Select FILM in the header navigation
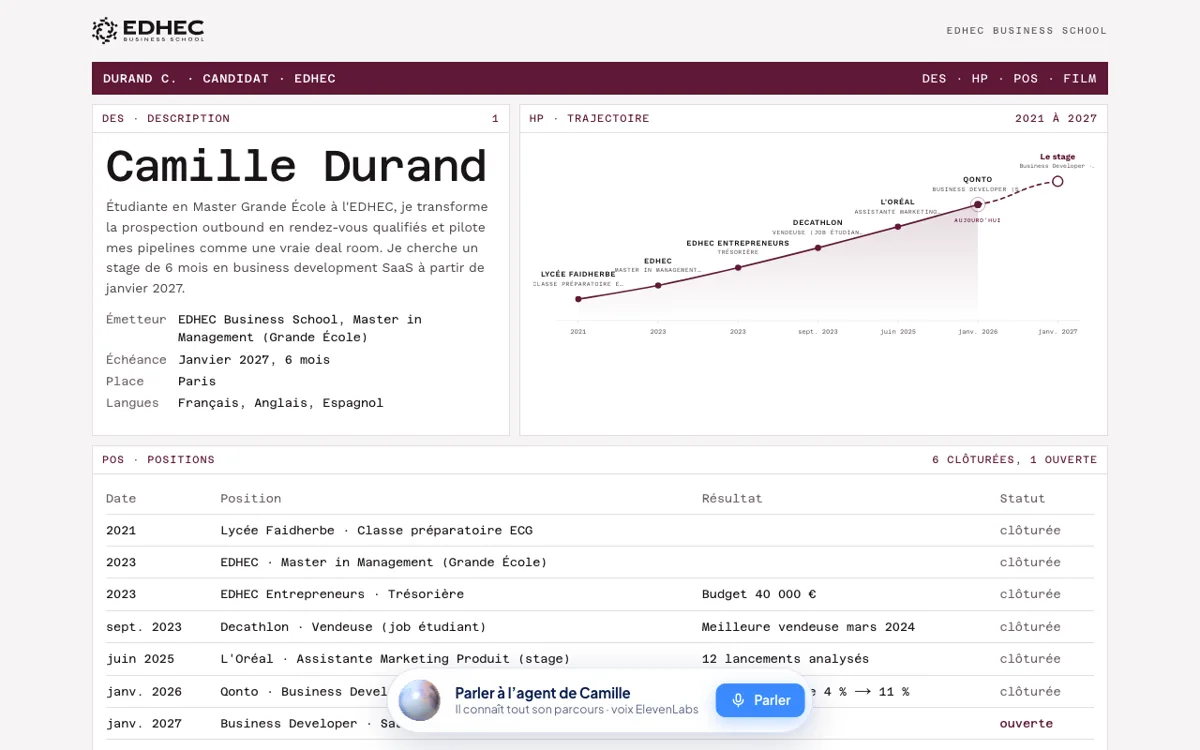This screenshot has height=750, width=1200. point(1080,79)
